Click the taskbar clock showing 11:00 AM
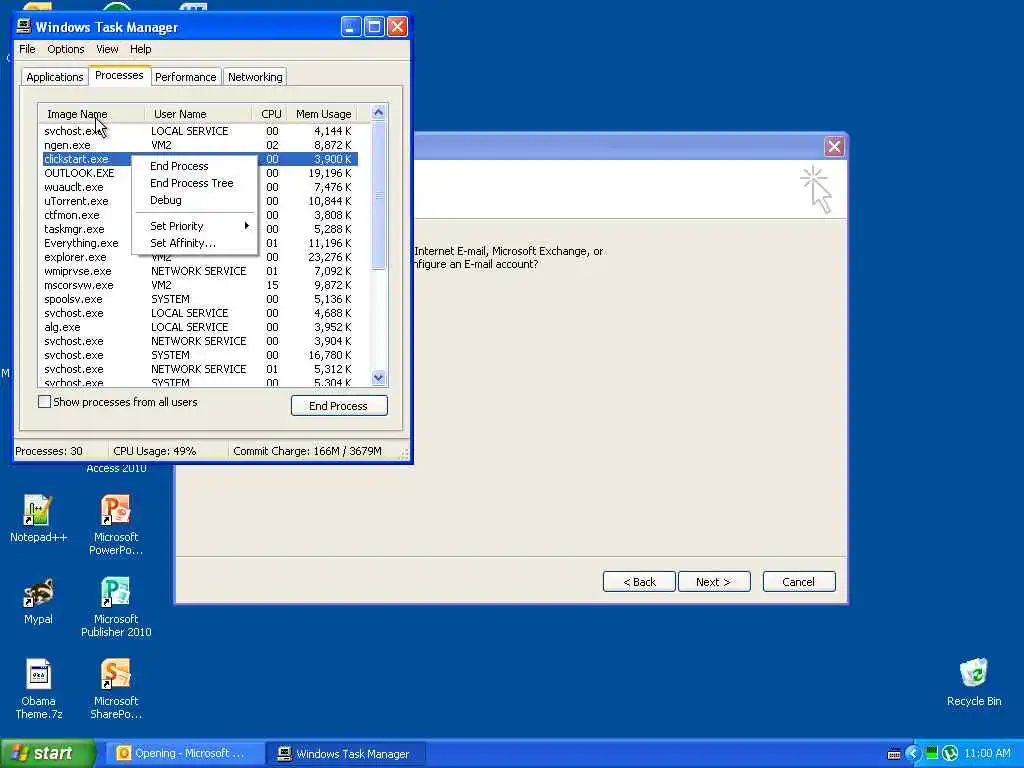 pyautogui.click(x=987, y=753)
